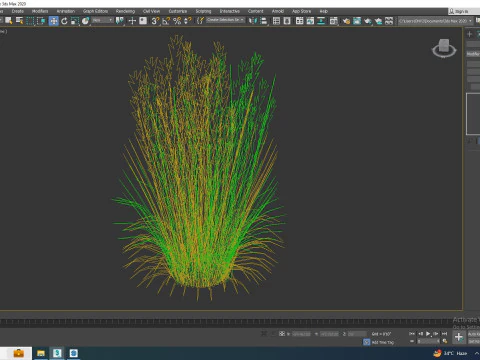Screen dimensions: 480x360
Task: Choose the Rectangular Selection Region icon
Action: coord(30,21)
